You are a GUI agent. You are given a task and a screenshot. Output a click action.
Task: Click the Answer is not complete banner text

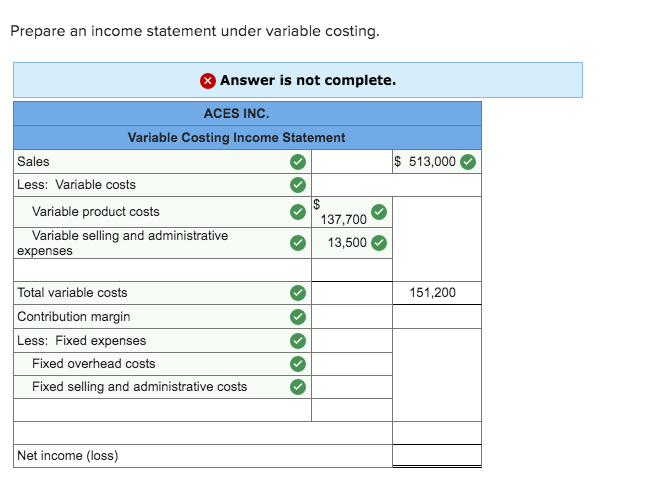click(308, 80)
